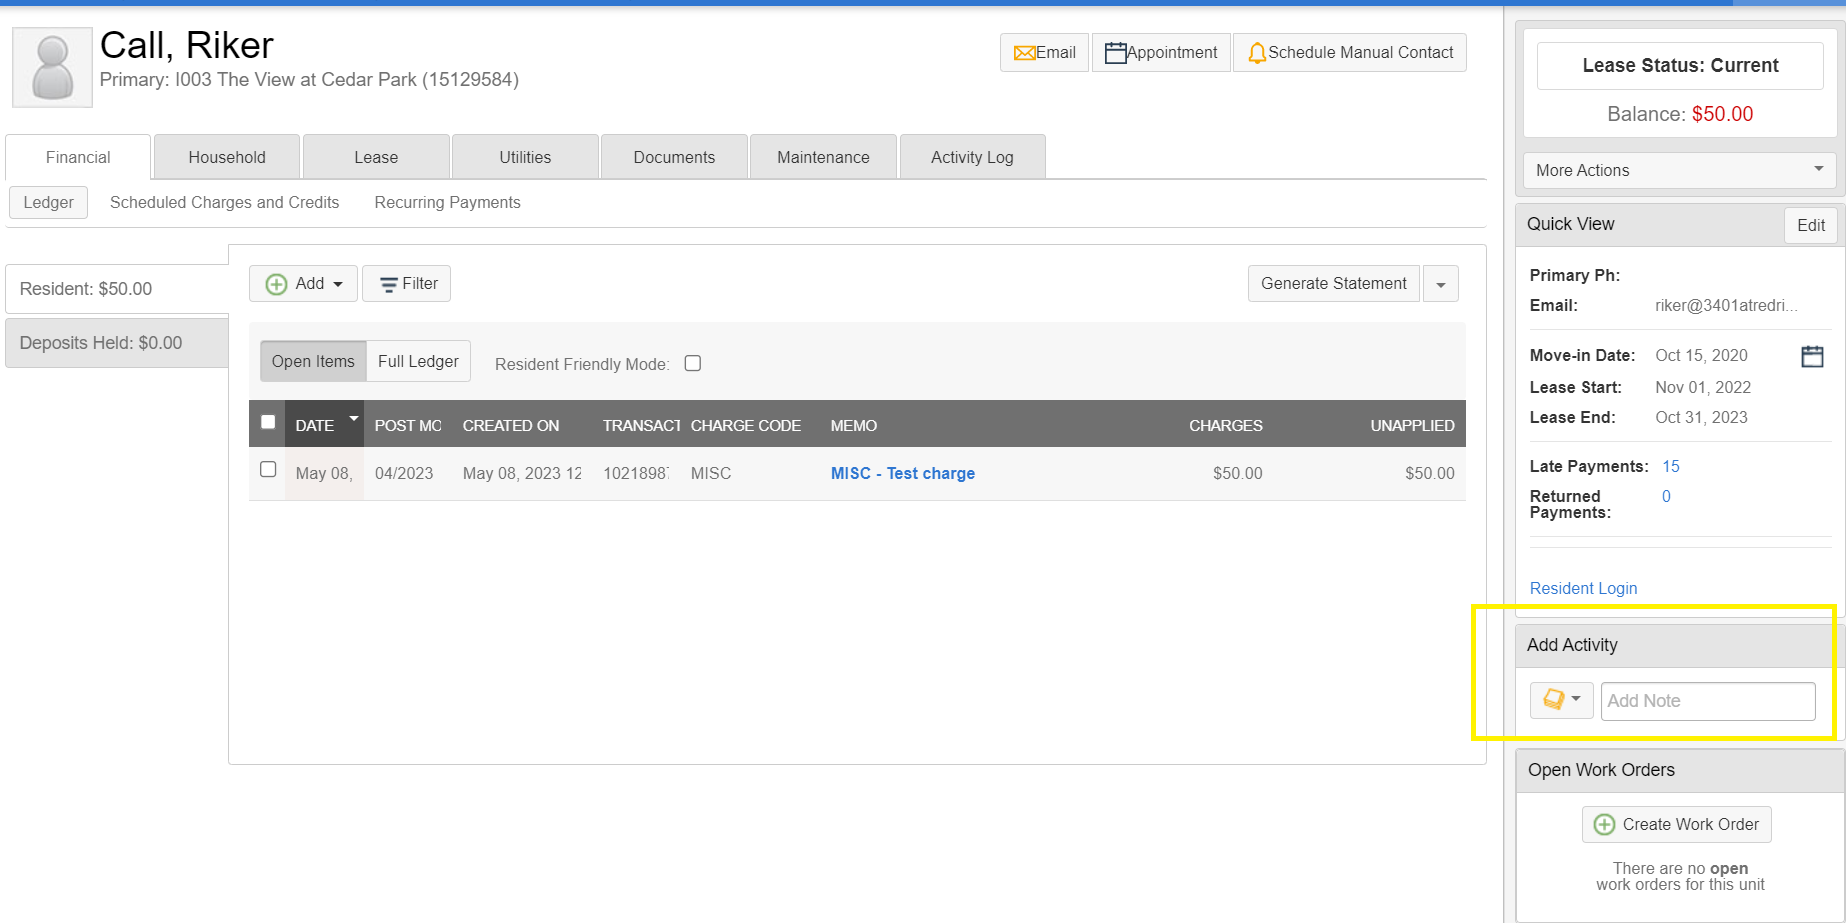This screenshot has width=1846, height=923.
Task: Select the Resident: $50.00 balance panel
Action: coord(117,289)
